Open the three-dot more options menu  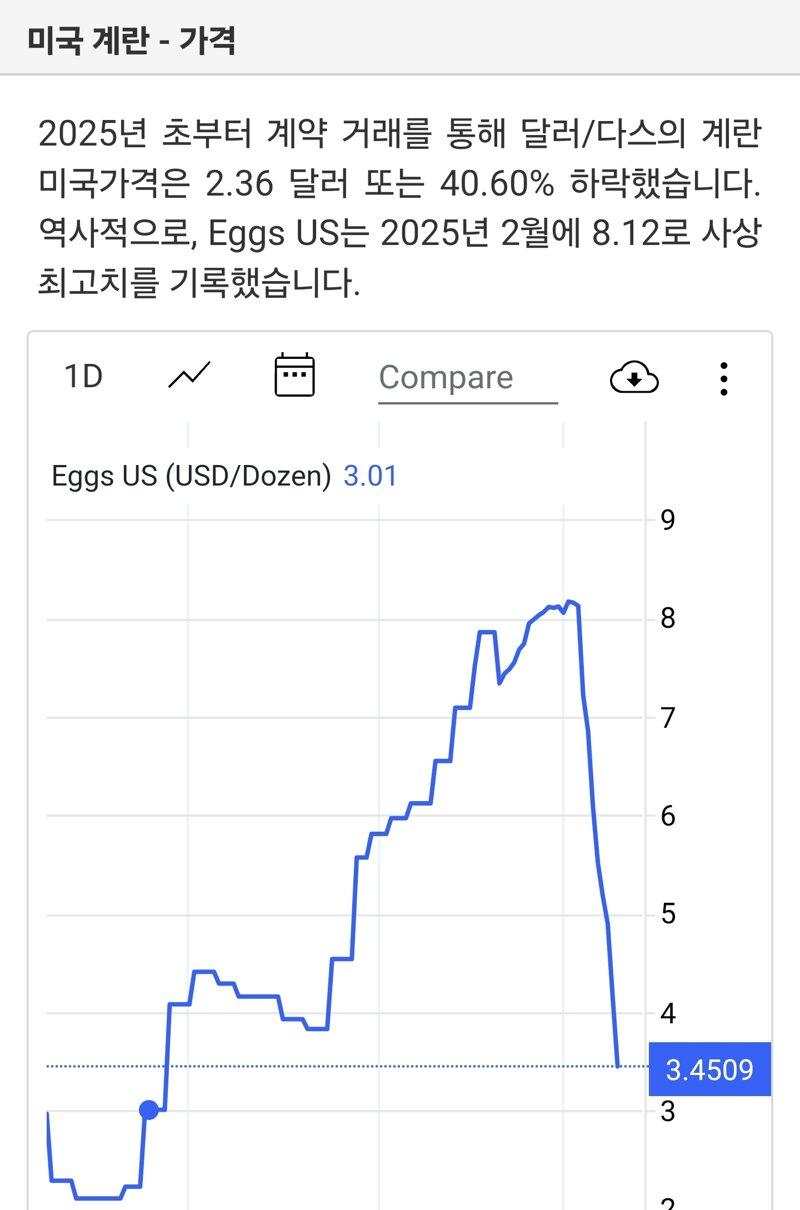[x=724, y=378]
